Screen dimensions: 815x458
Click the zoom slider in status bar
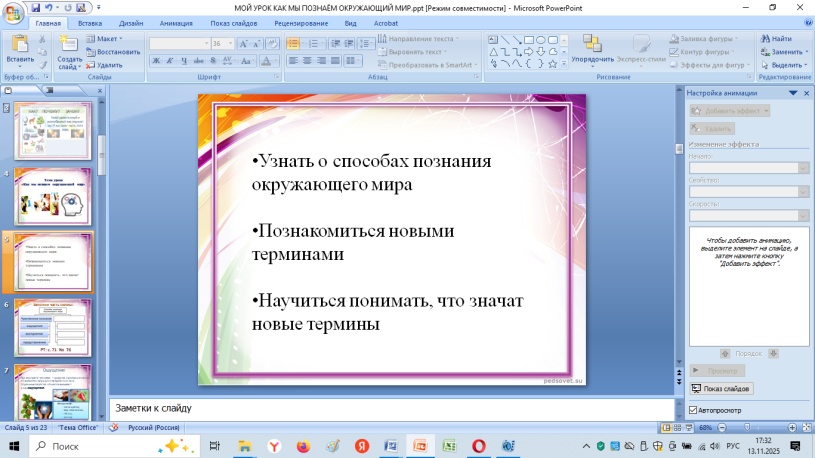[x=748, y=428]
